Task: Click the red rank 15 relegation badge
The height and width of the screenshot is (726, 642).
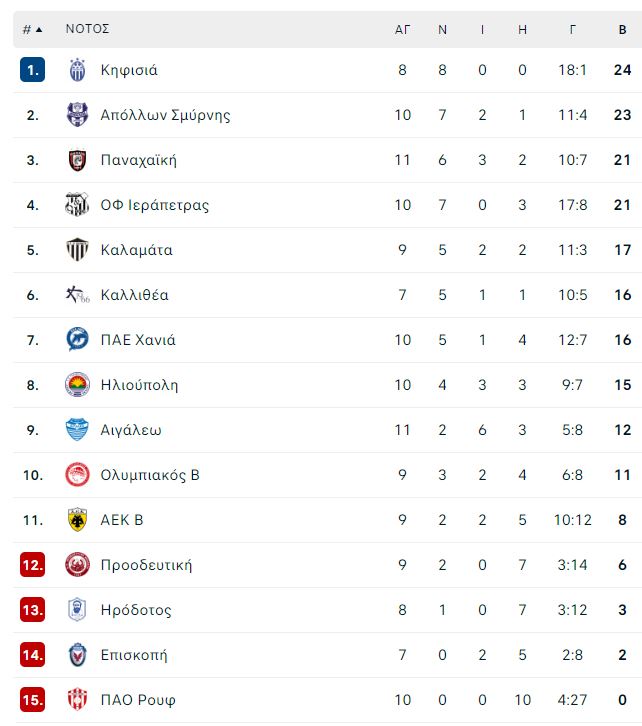Action: tap(32, 699)
